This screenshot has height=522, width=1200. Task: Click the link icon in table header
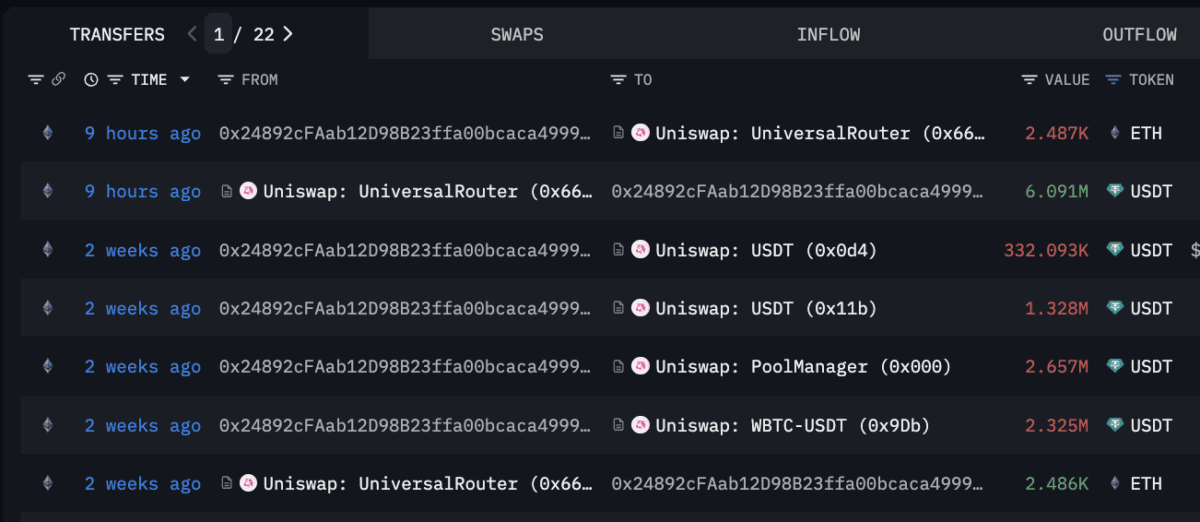tap(59, 80)
